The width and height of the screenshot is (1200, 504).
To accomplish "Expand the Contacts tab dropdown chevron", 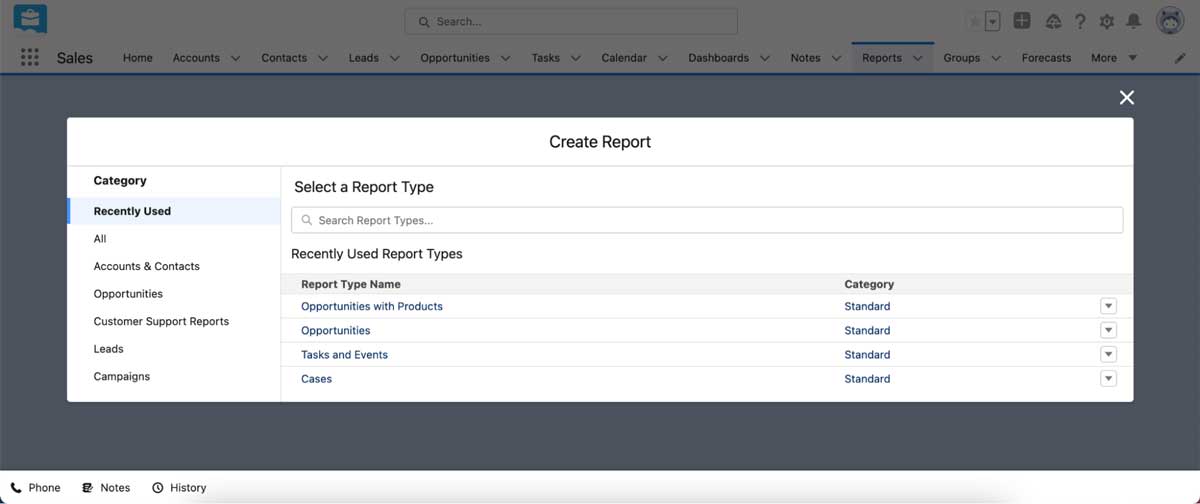I will pyautogui.click(x=323, y=58).
